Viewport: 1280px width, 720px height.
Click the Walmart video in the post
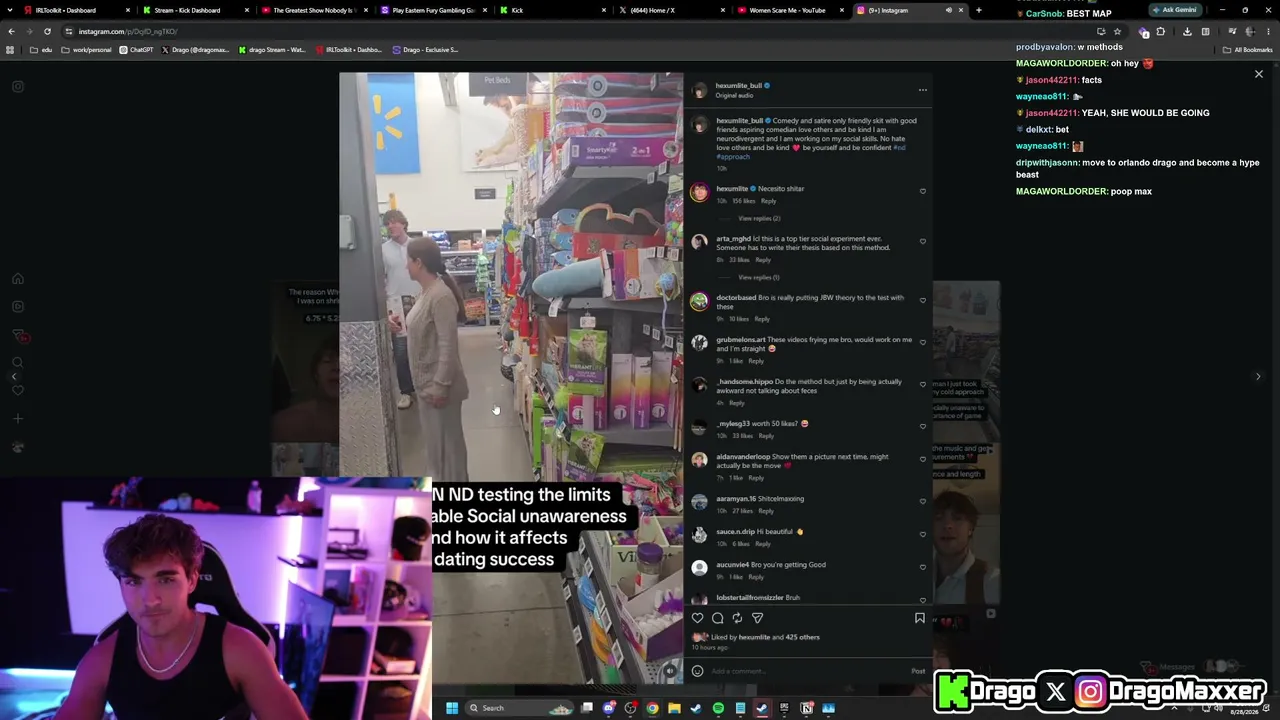[511, 378]
